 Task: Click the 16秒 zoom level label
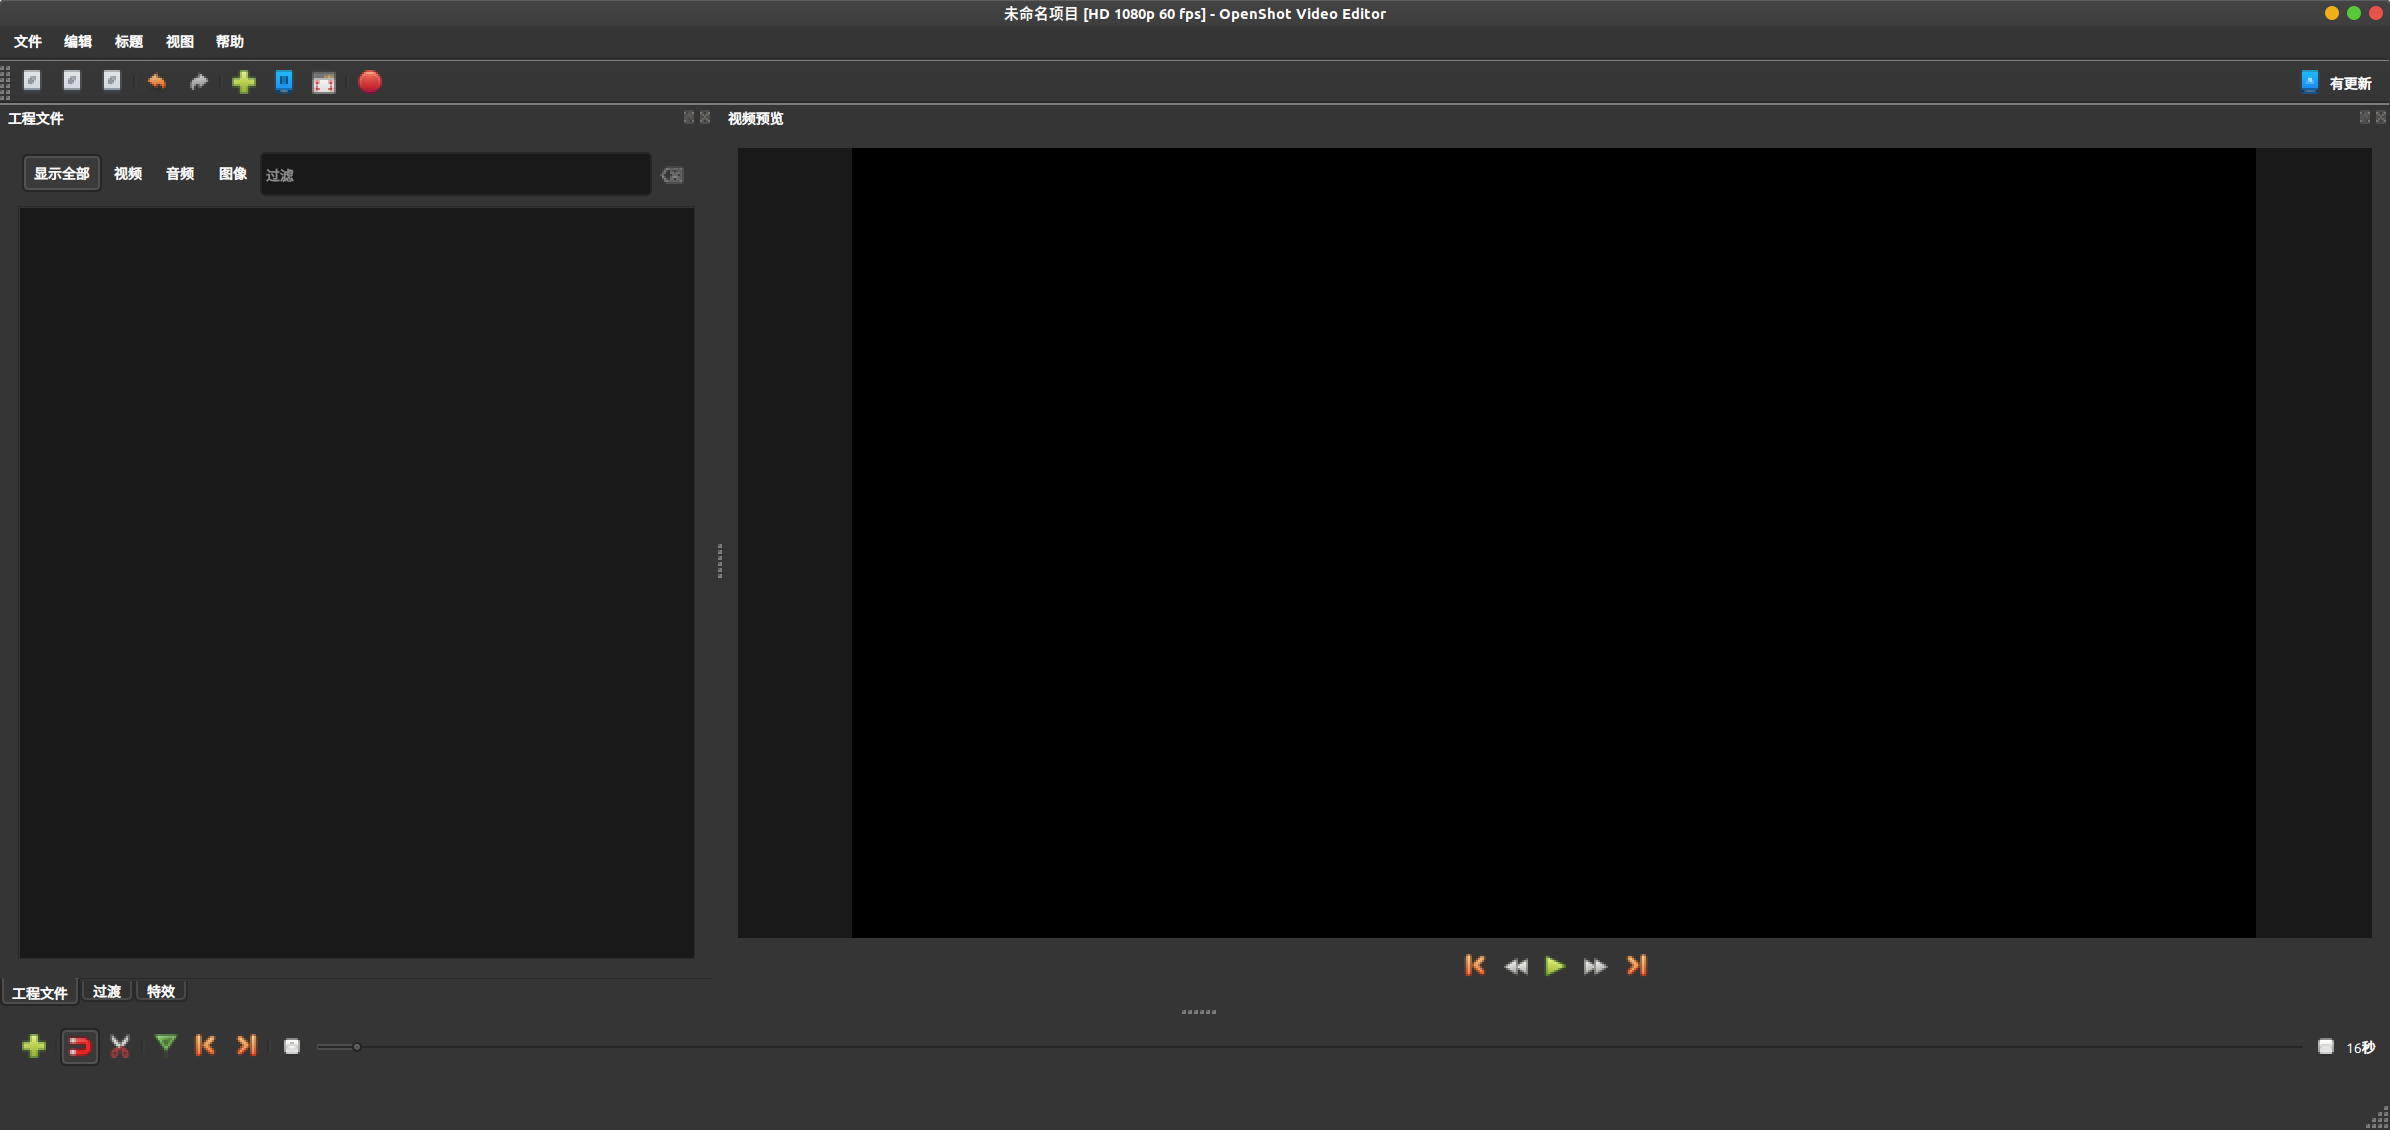2361,1047
